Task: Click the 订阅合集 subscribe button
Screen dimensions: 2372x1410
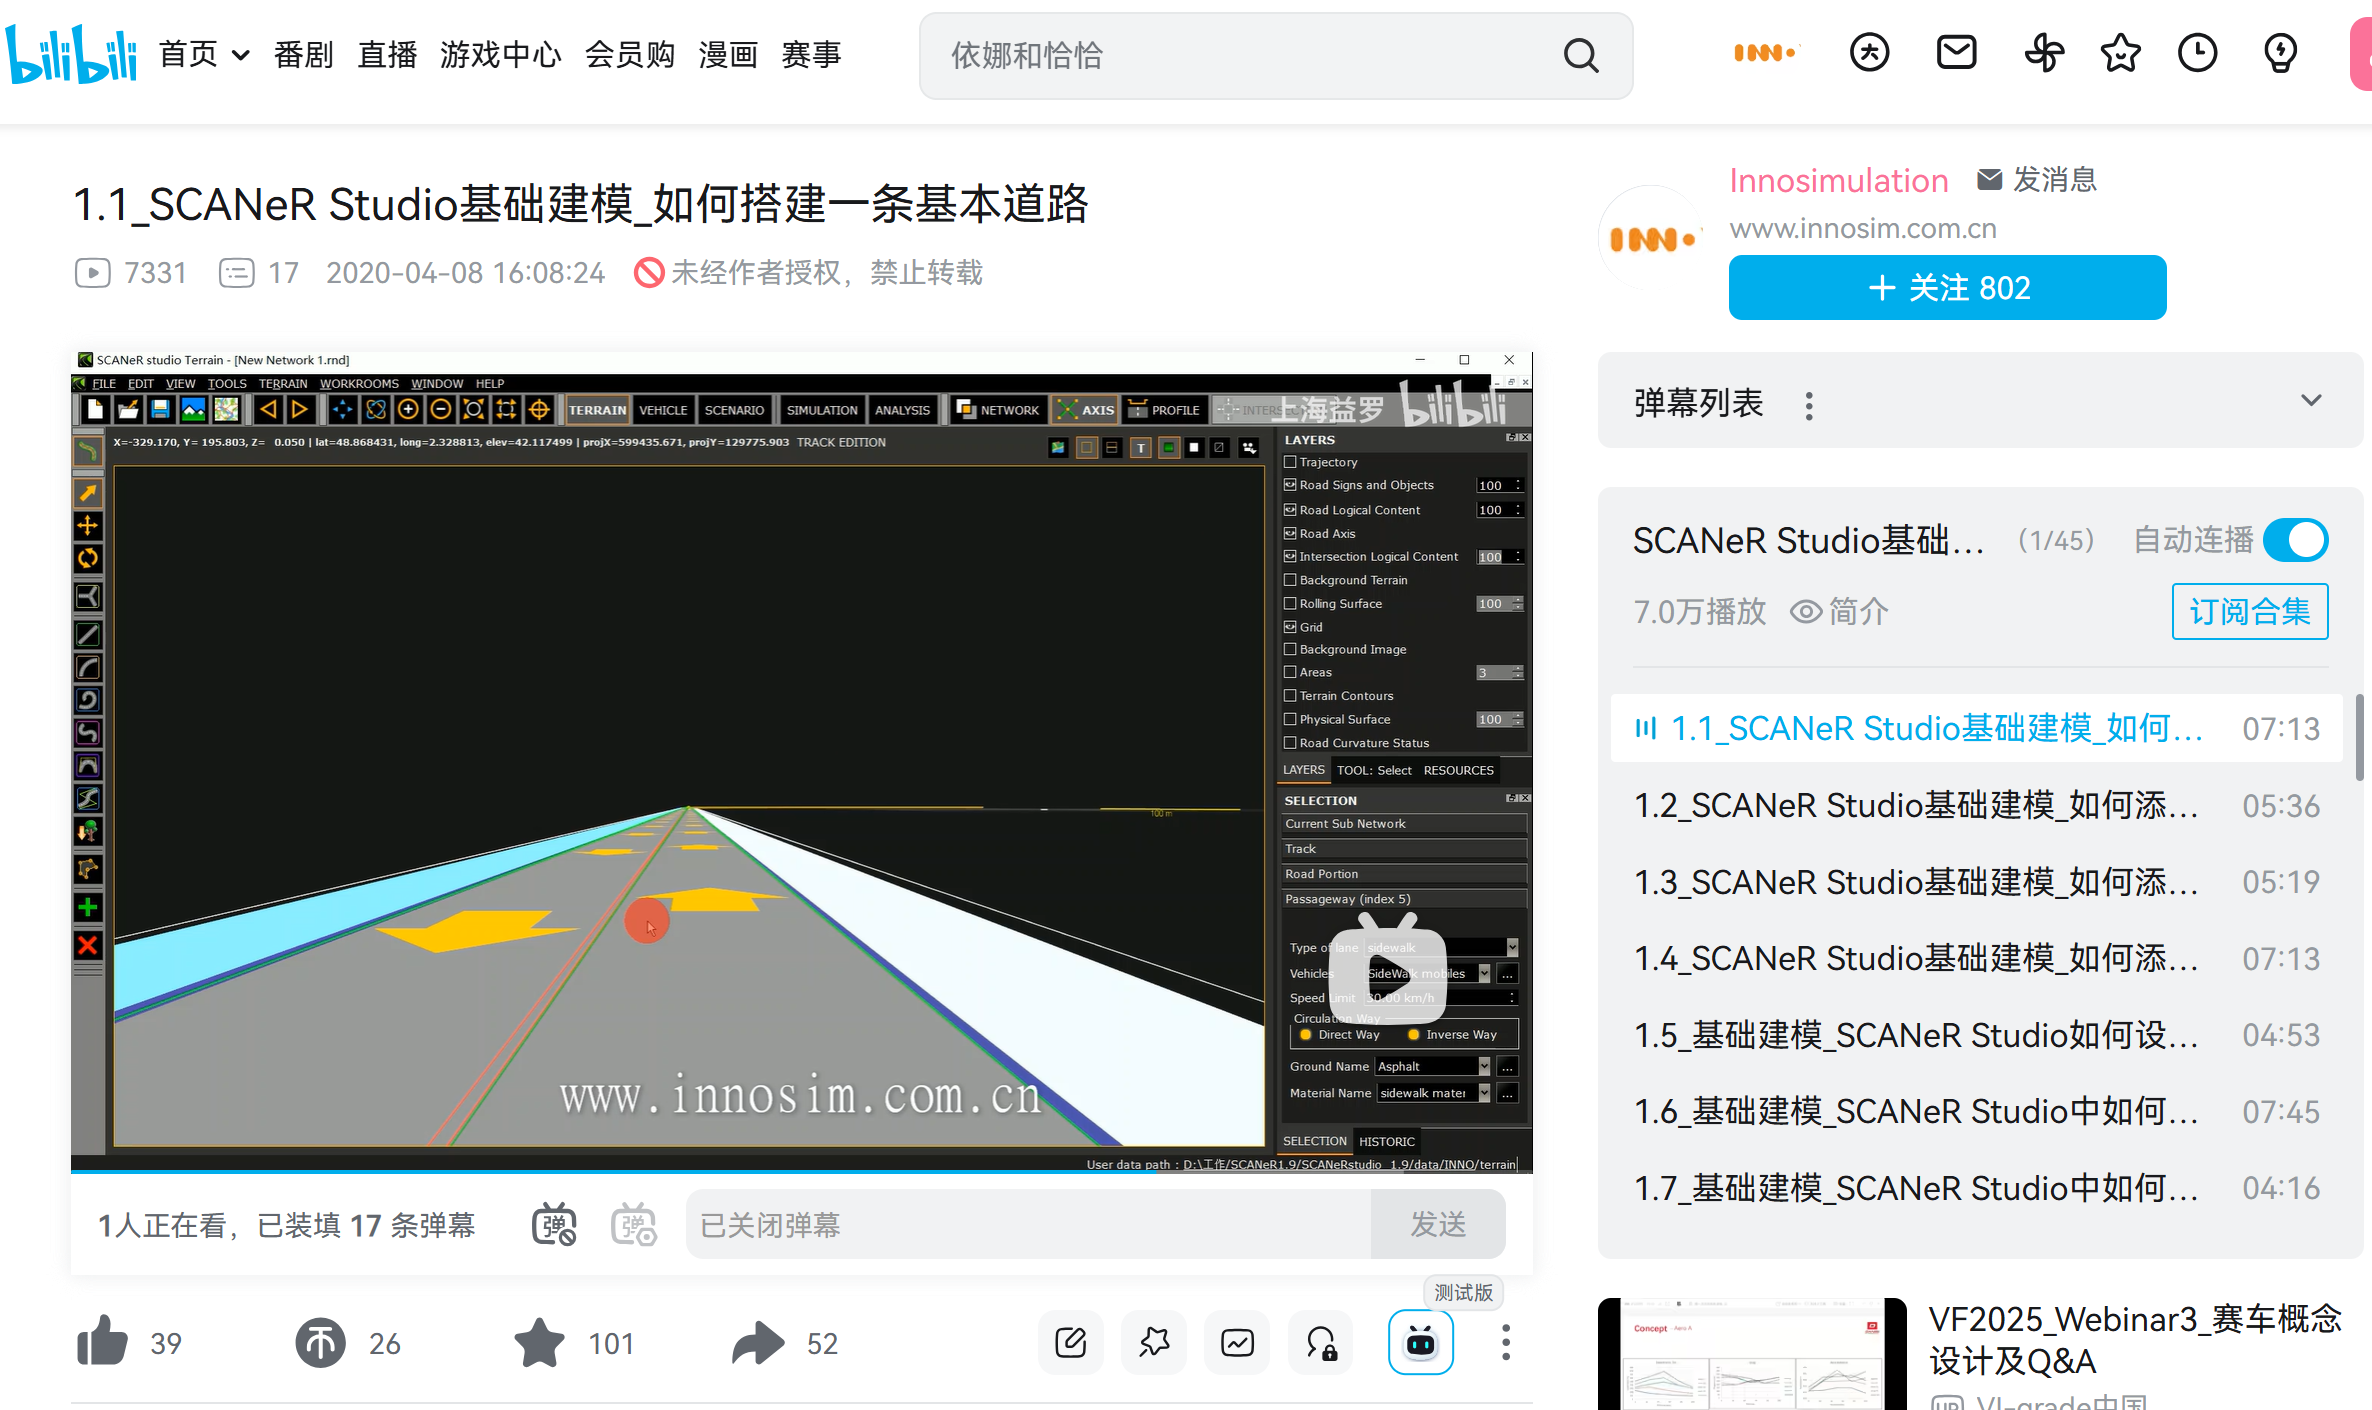Action: pyautogui.click(x=2249, y=611)
